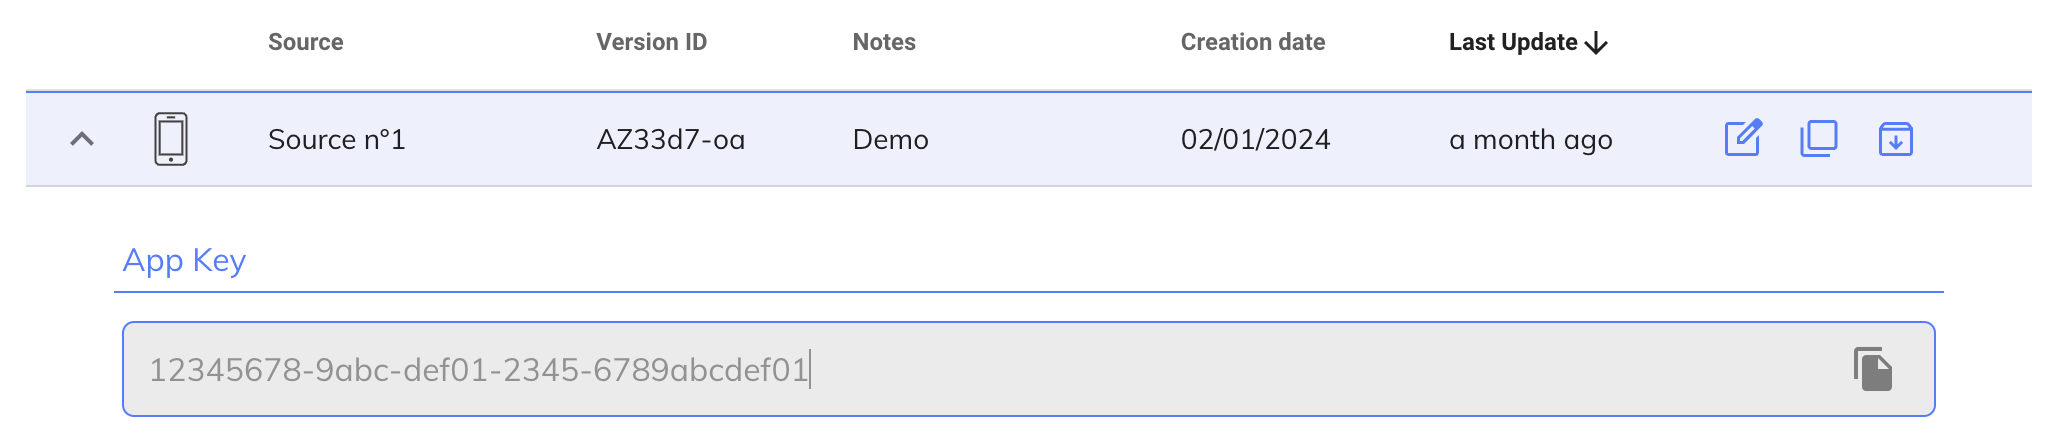Click the 12345678-9abc key value text
The width and height of the screenshot is (2060, 442).
point(478,370)
